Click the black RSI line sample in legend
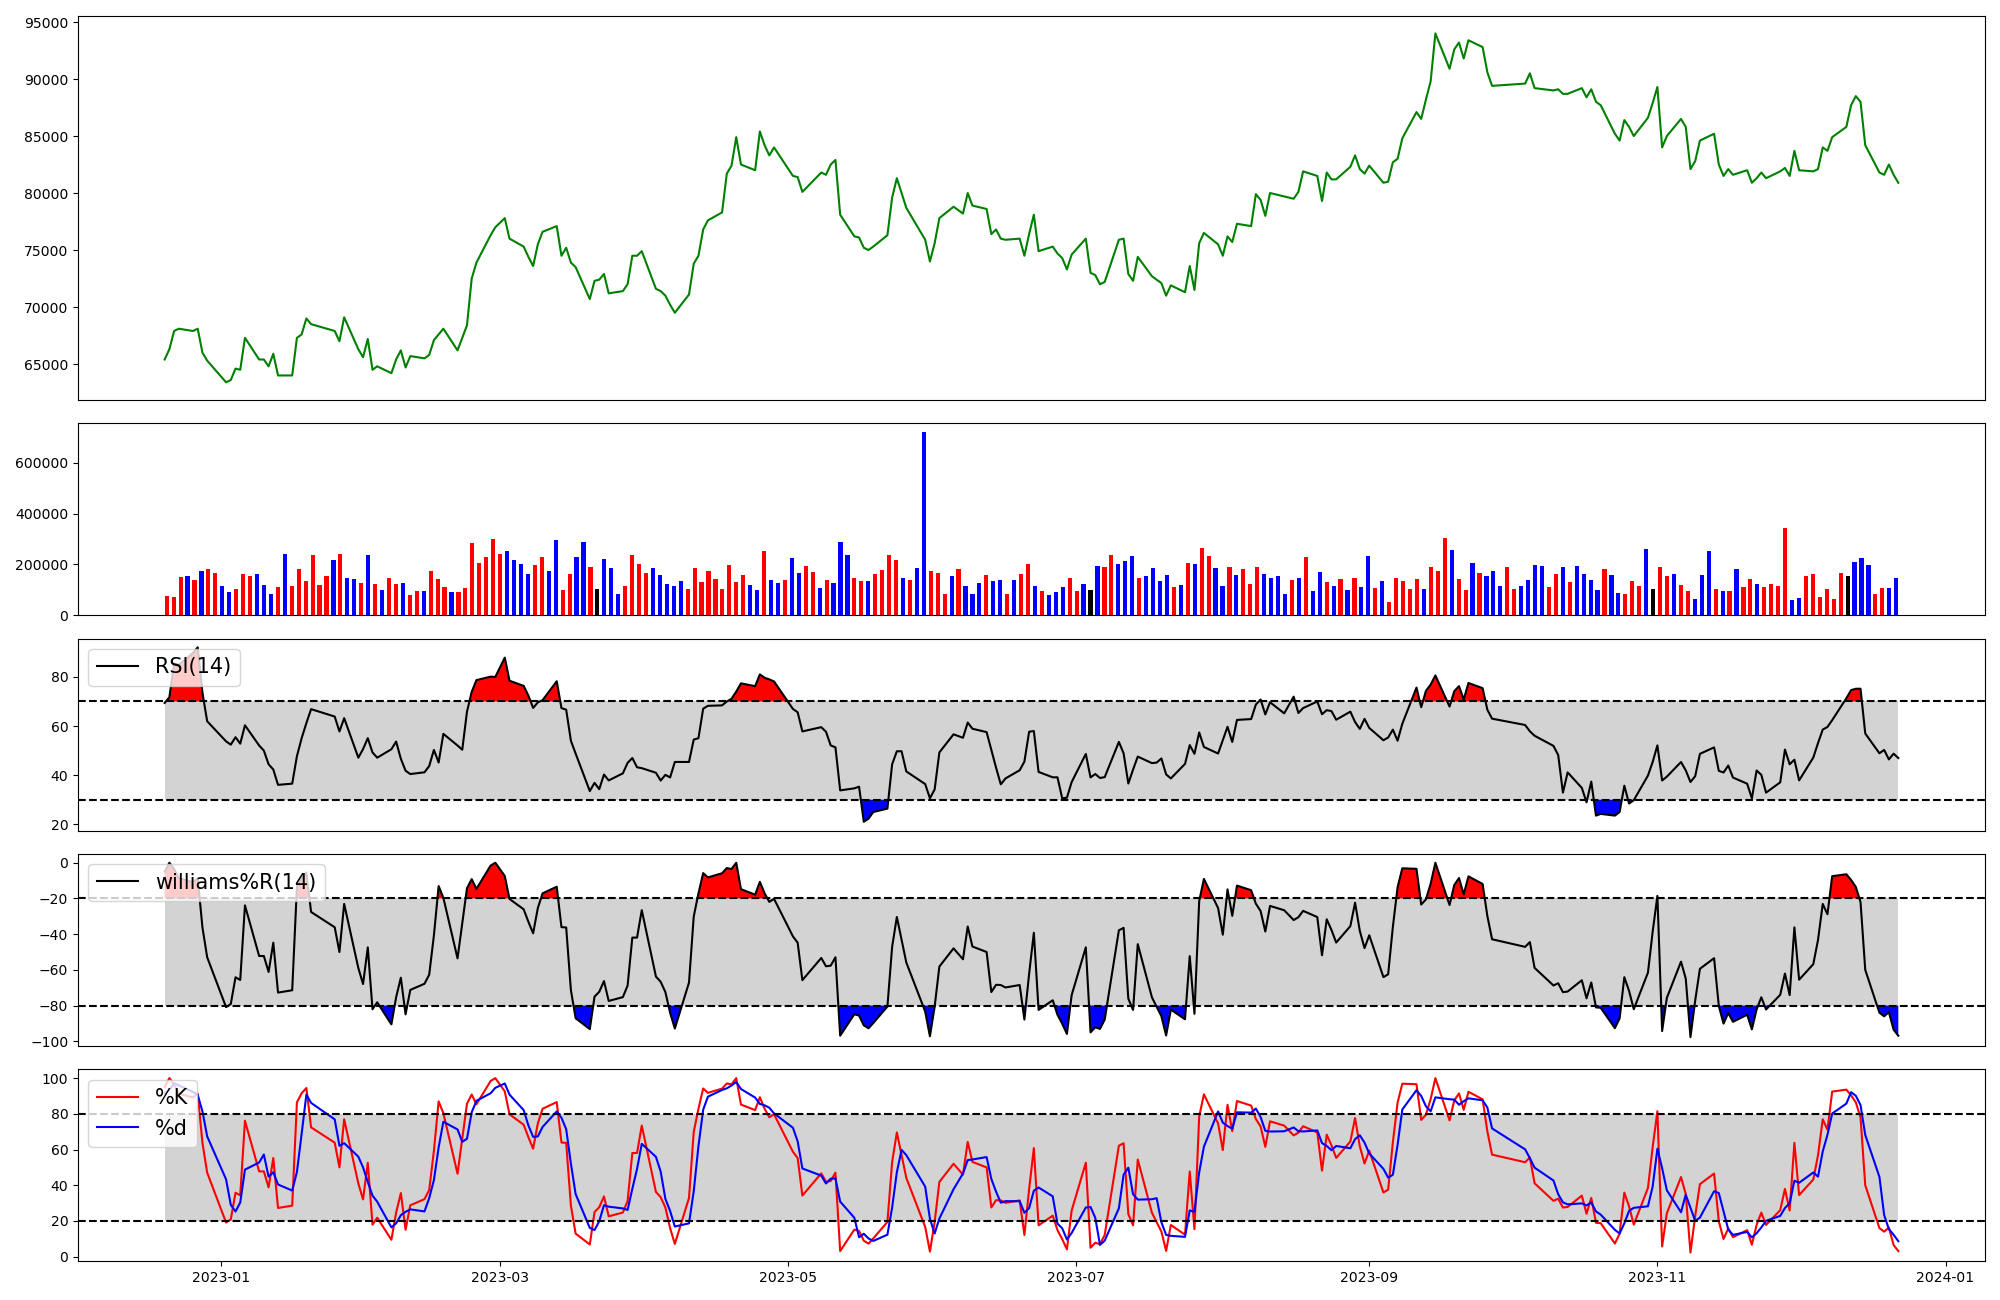Image resolution: width=2000 pixels, height=1300 pixels. pyautogui.click(x=117, y=667)
